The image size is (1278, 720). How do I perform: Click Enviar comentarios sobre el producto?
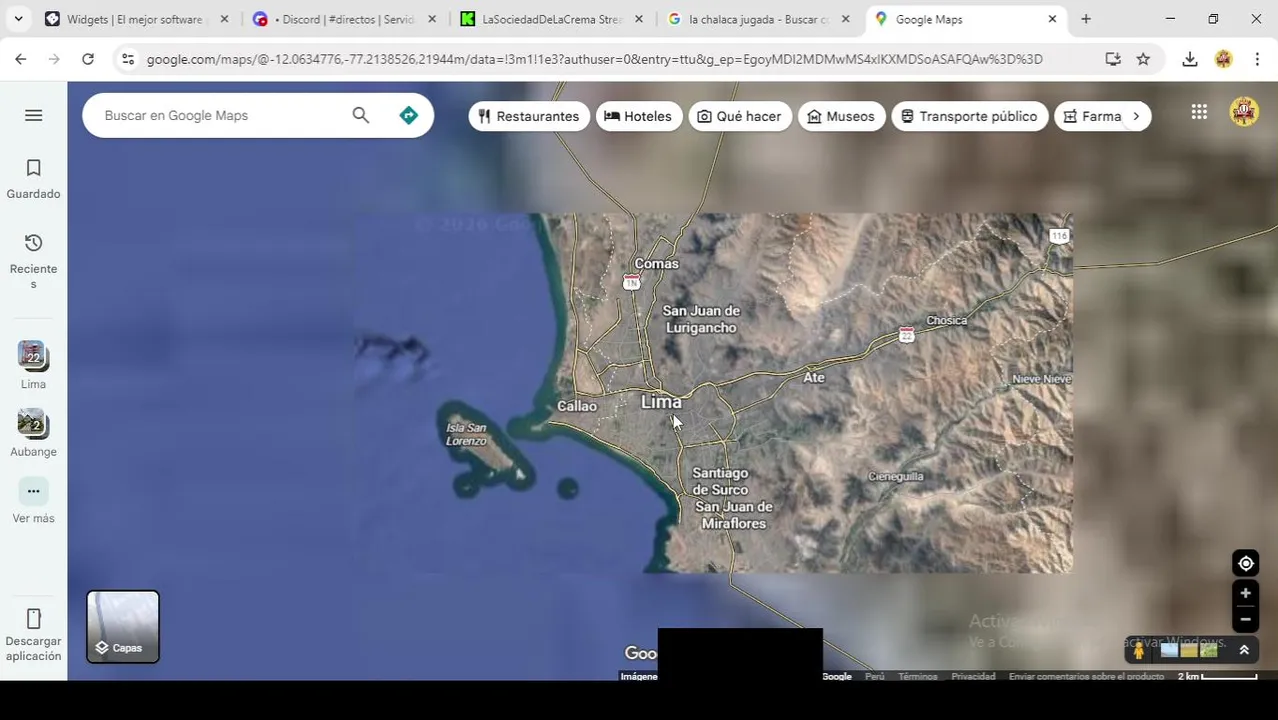pos(1086,677)
